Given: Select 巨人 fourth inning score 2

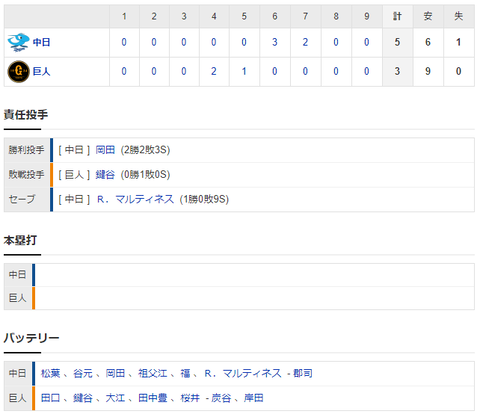Looking at the screenshot, I should click(x=214, y=71).
